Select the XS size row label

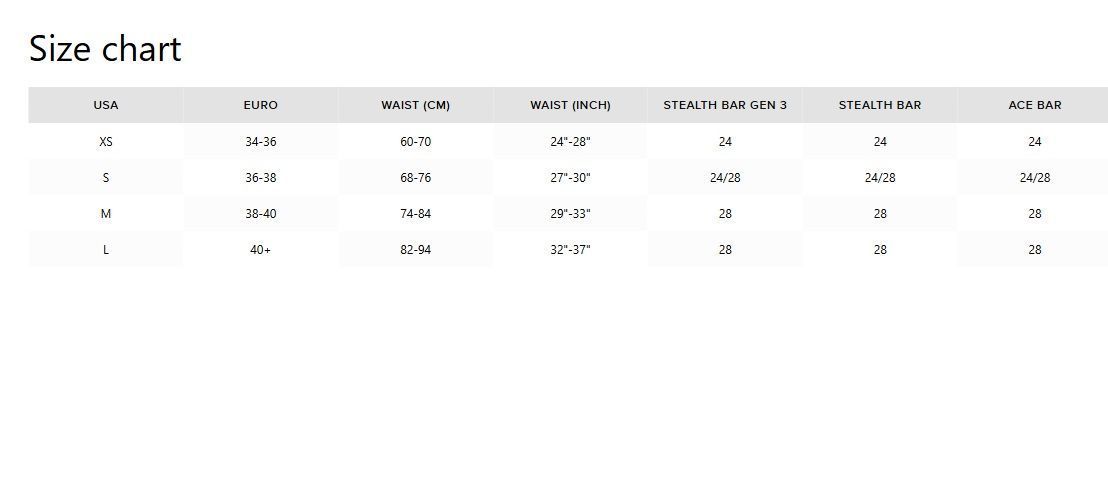[x=106, y=142]
